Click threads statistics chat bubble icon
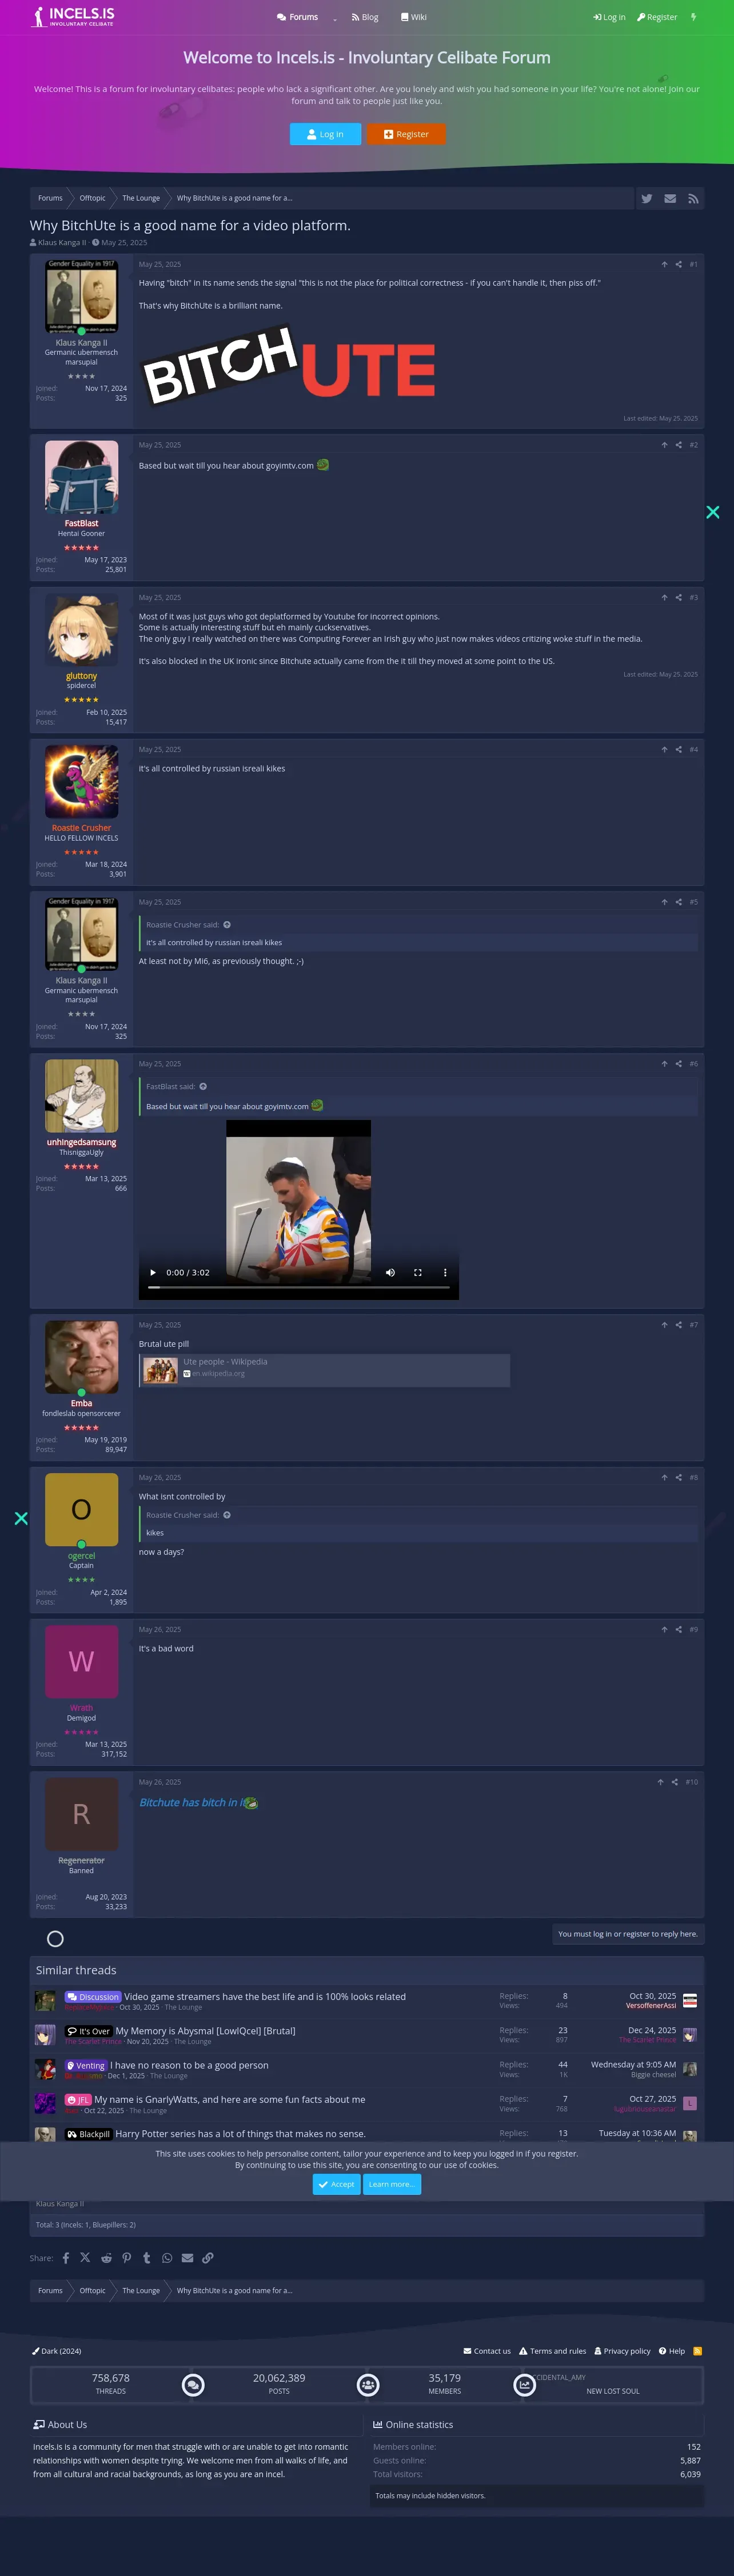The height and width of the screenshot is (2576, 734). (194, 2385)
